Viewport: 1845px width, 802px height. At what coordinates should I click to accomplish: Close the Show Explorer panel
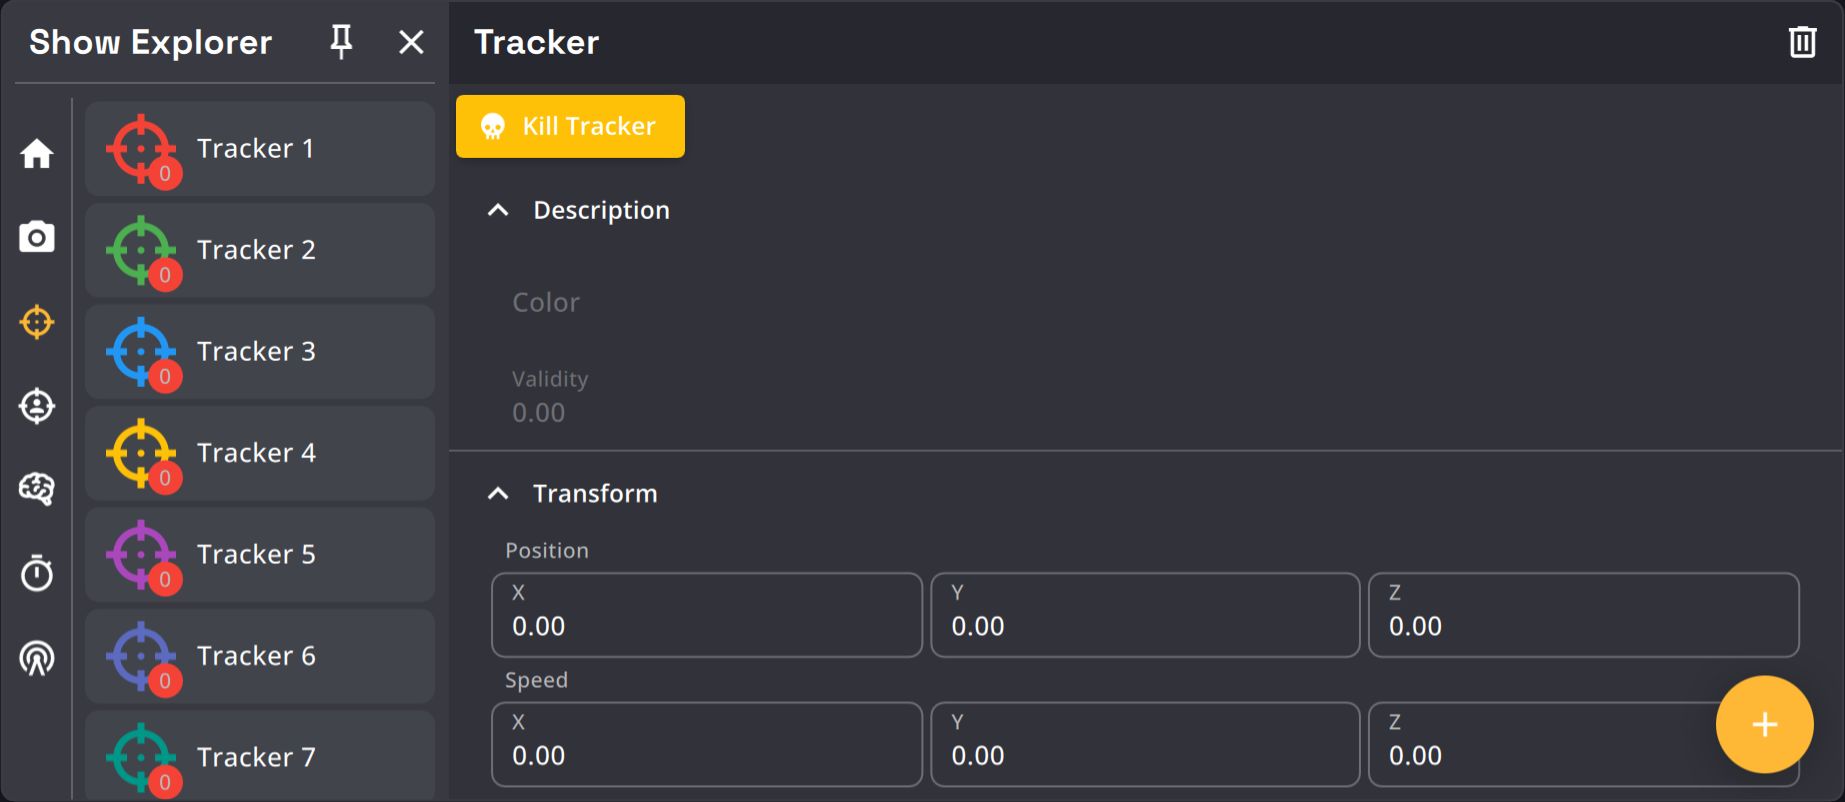click(x=411, y=42)
